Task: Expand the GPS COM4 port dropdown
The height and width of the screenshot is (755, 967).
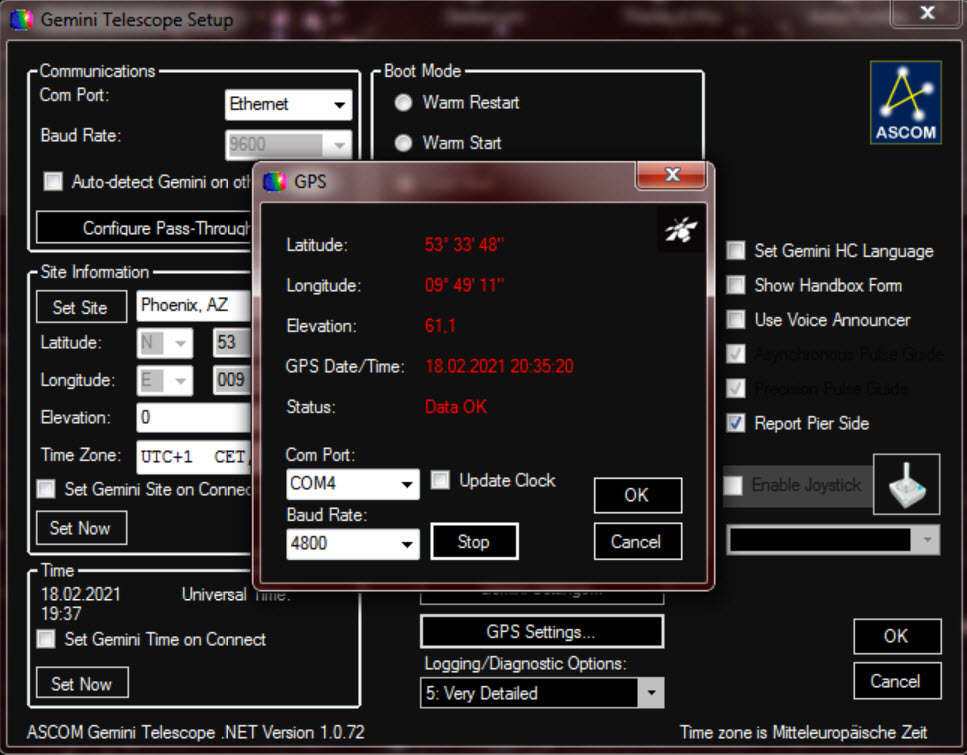Action: click(407, 484)
